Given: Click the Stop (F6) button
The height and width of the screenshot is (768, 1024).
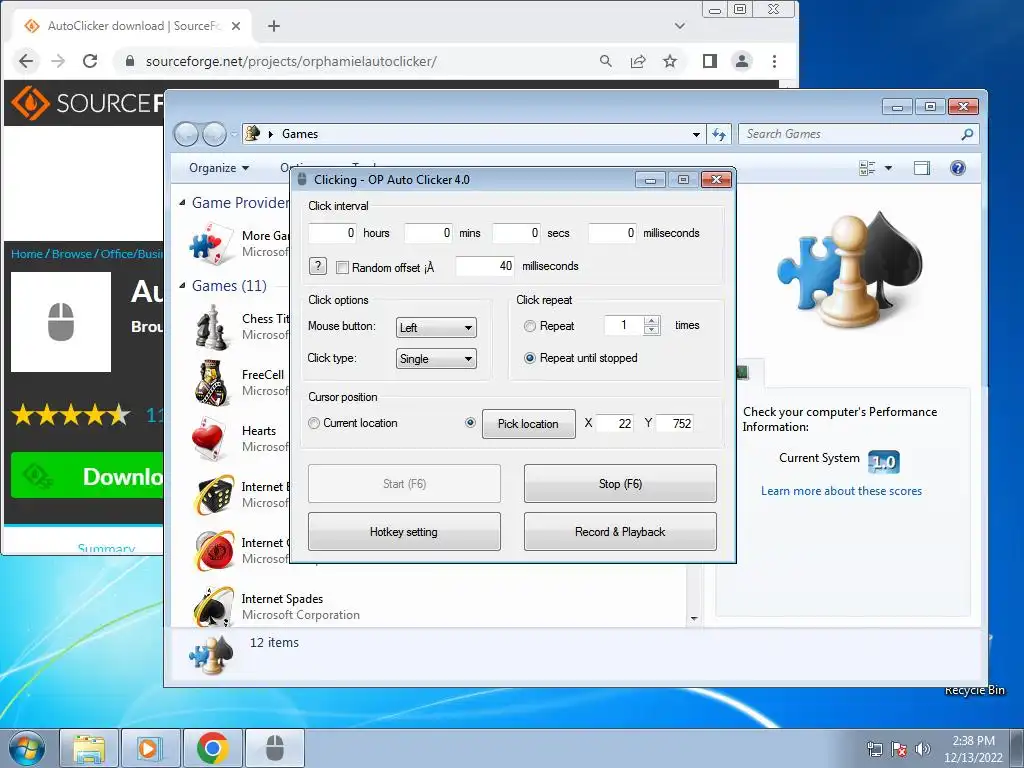Looking at the screenshot, I should click(x=620, y=483).
